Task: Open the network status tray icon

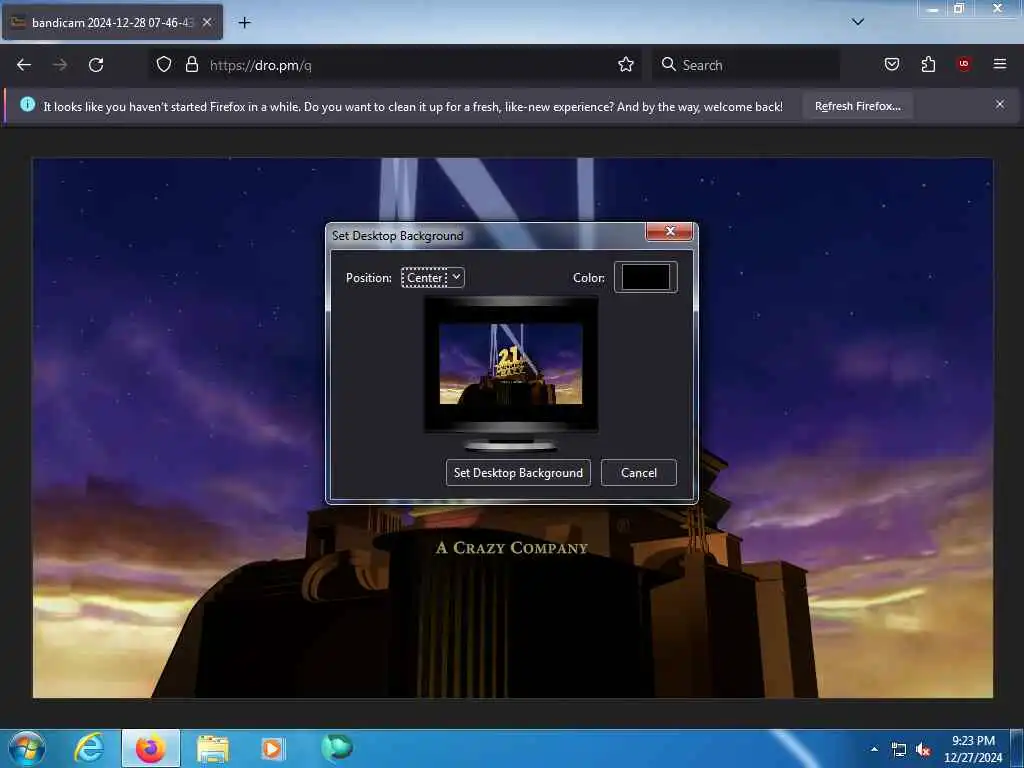Action: (x=899, y=750)
